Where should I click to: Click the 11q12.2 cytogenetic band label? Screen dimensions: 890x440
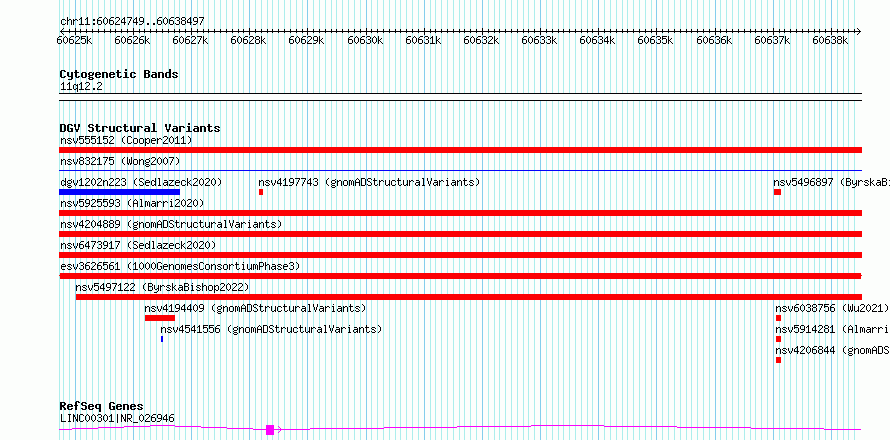coord(81,87)
